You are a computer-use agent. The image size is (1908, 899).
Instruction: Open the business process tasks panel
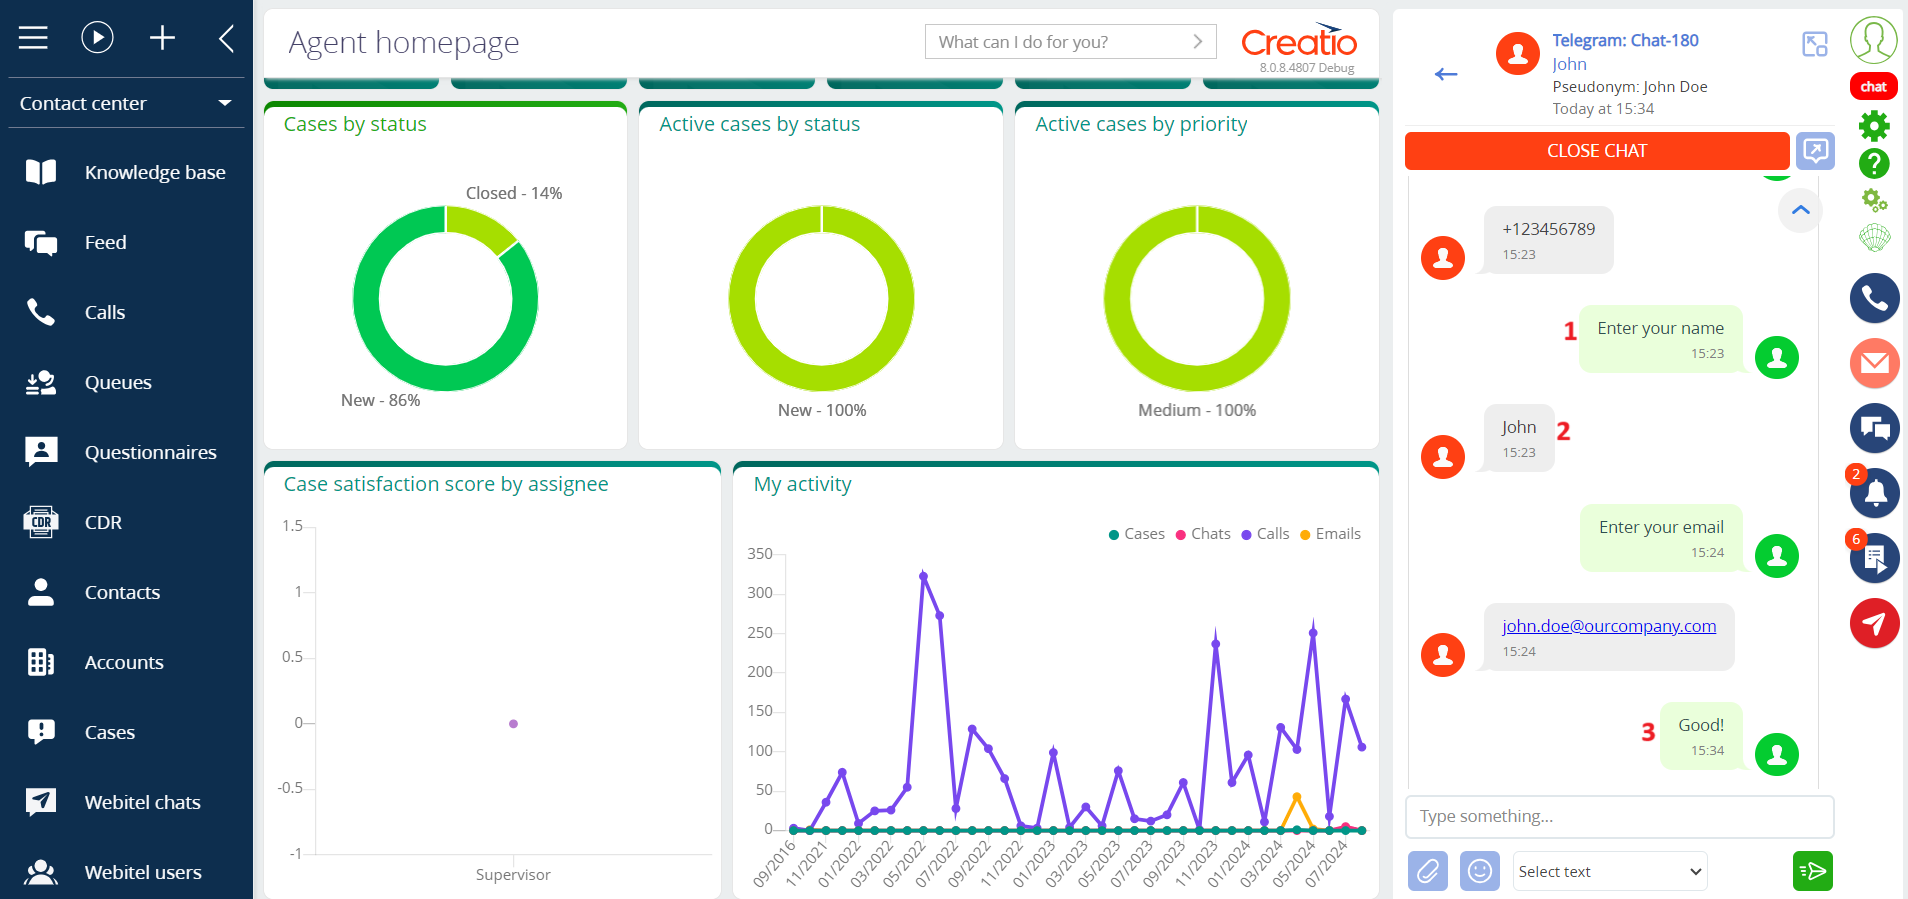point(1874,558)
